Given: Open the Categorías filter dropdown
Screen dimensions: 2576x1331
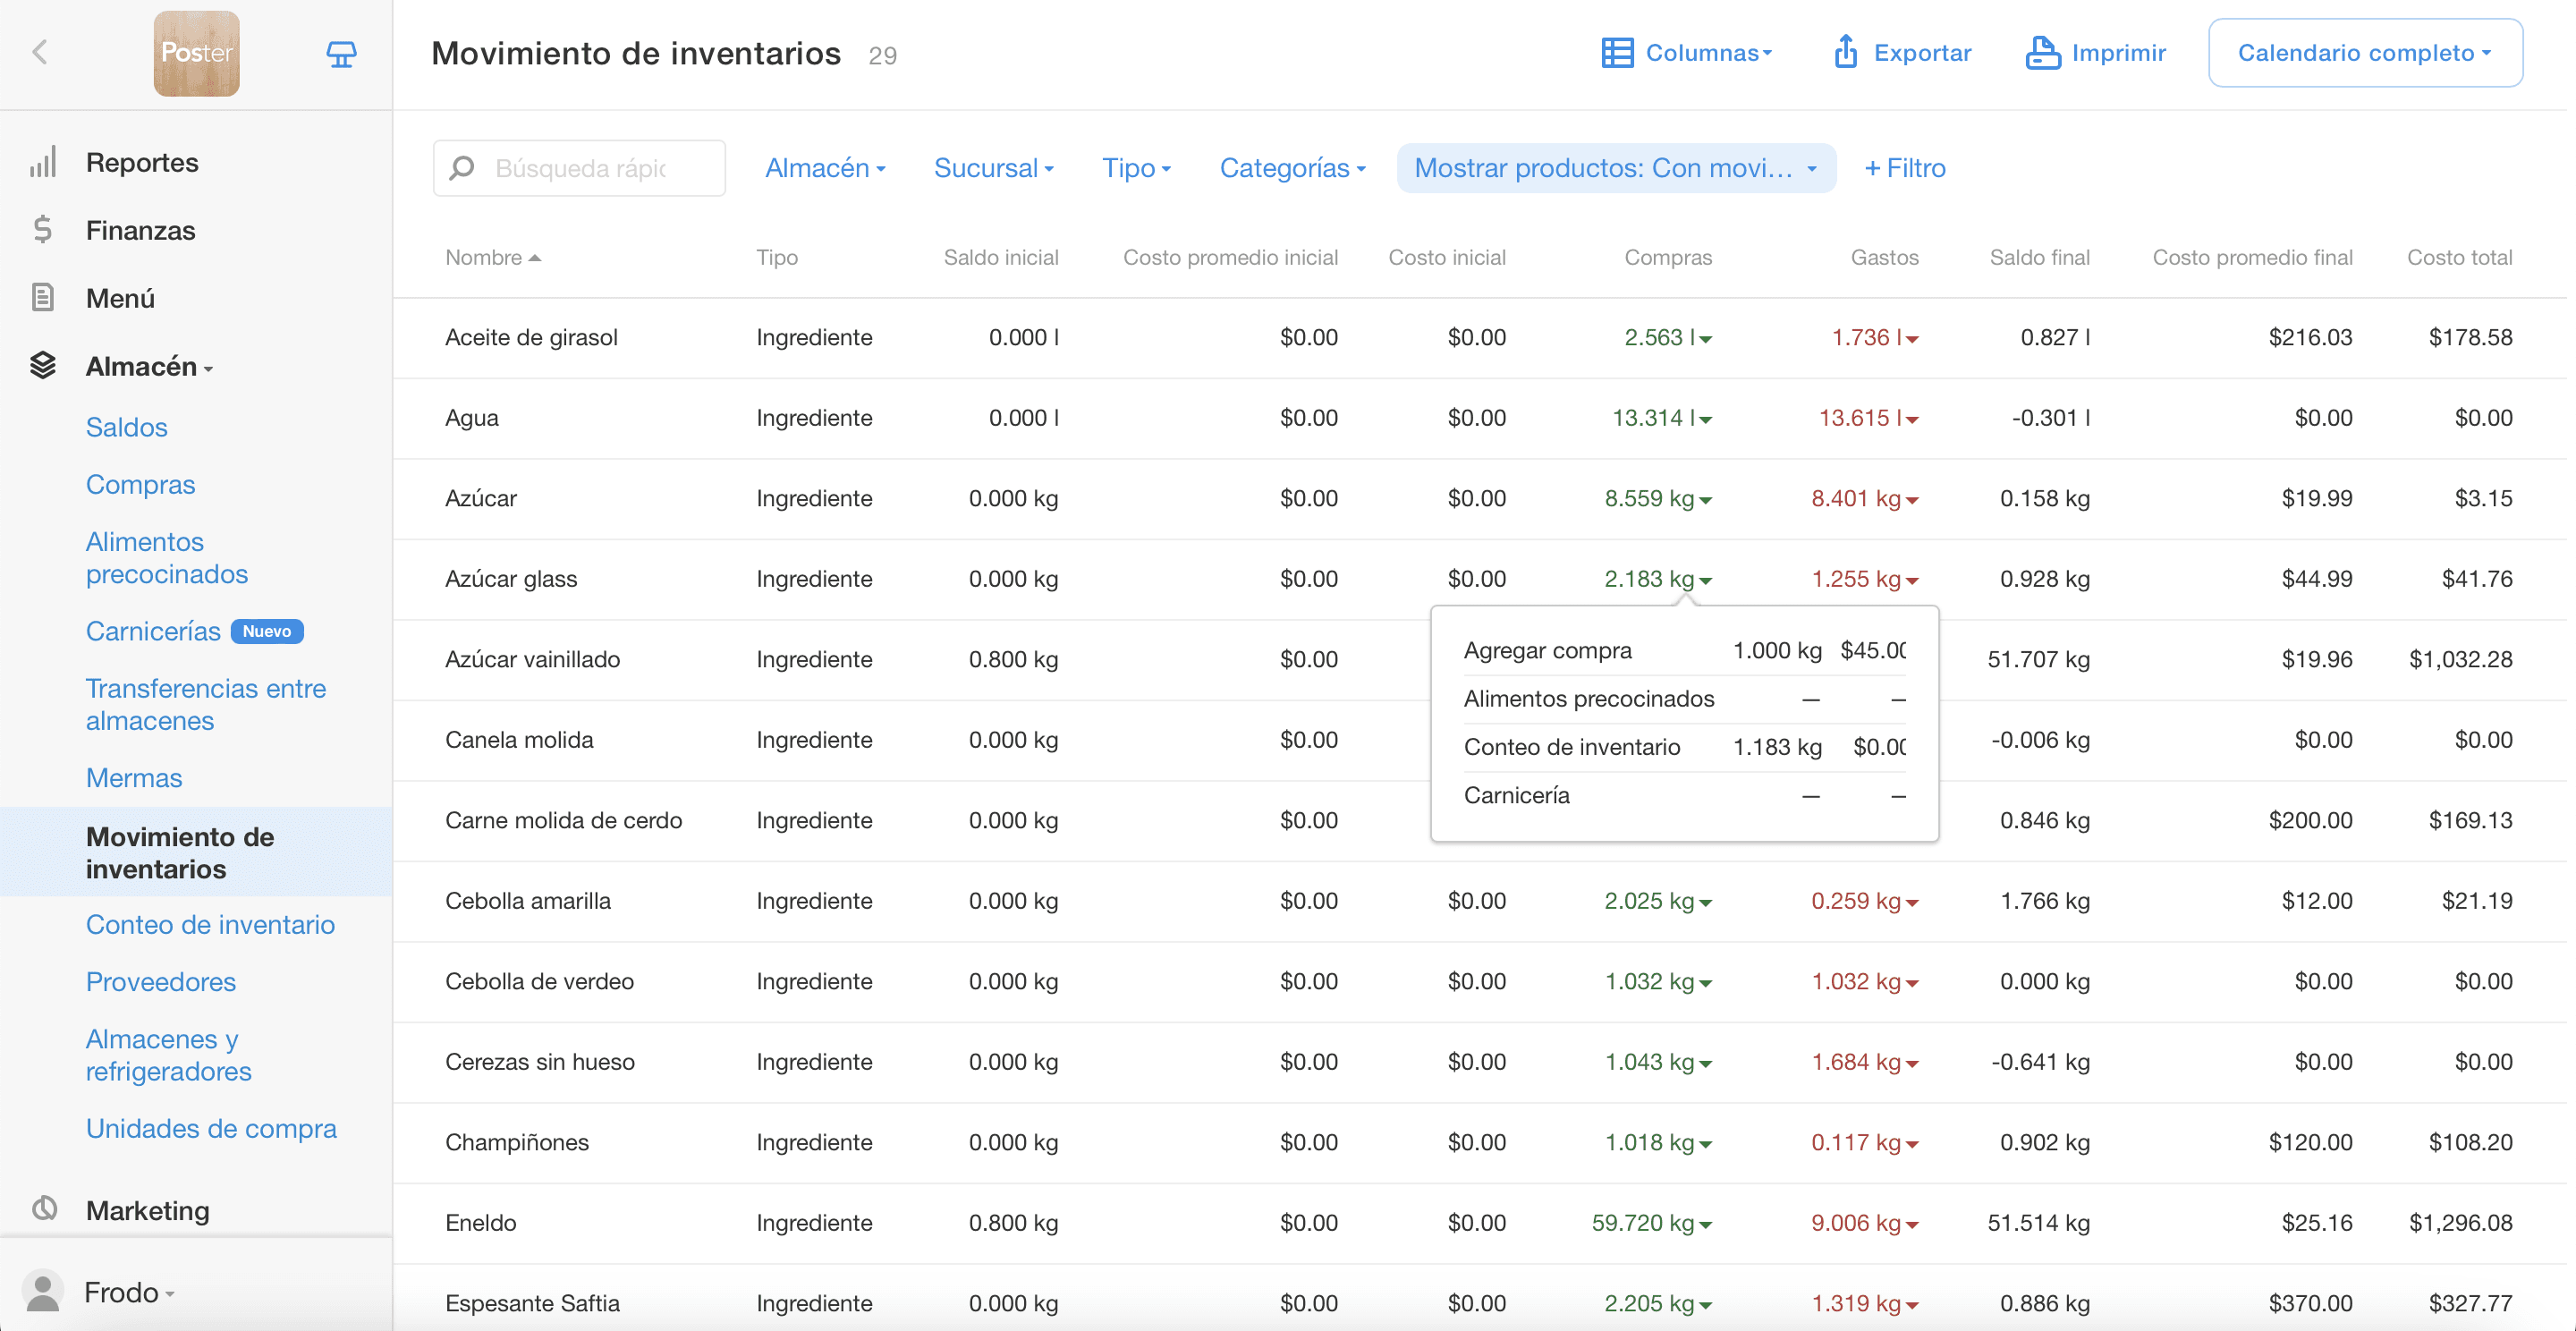Looking at the screenshot, I should point(1292,168).
